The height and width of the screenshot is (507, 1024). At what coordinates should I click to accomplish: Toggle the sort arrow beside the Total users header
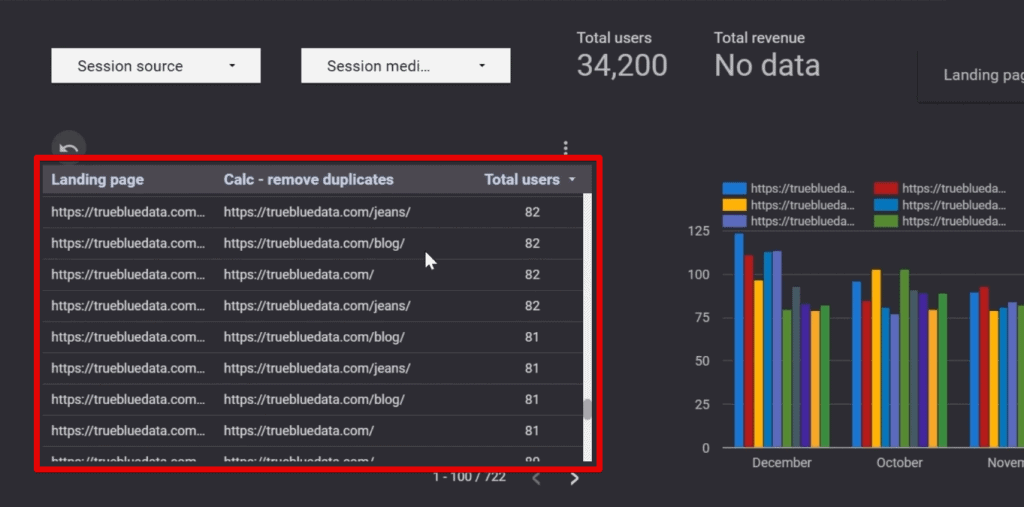click(572, 180)
